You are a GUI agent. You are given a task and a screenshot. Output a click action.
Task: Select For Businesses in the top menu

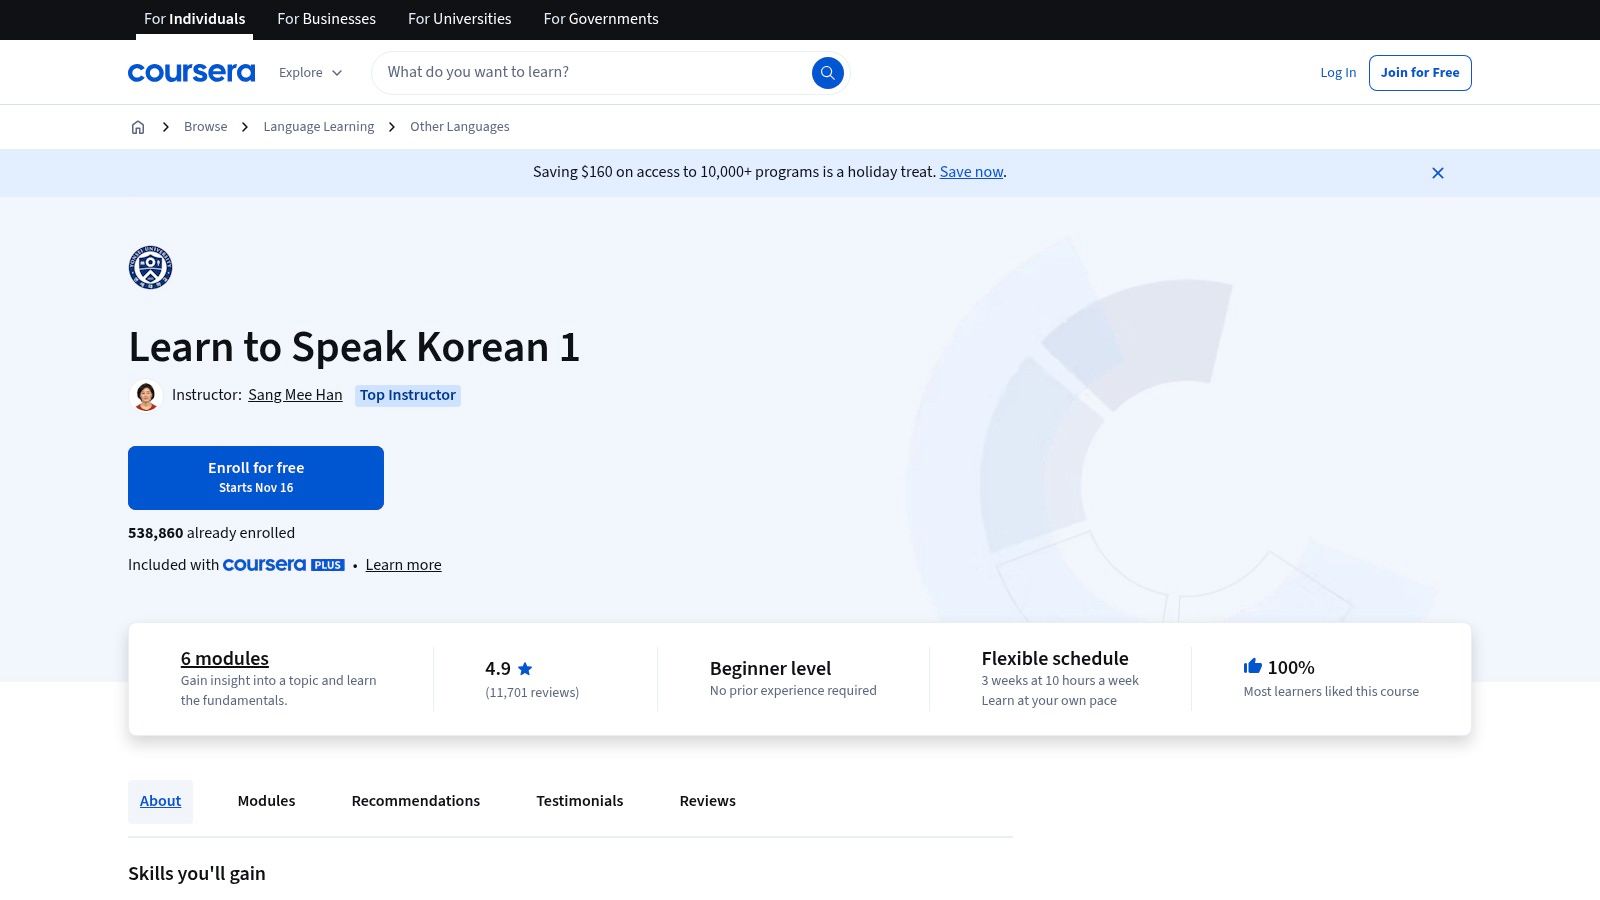pos(326,19)
